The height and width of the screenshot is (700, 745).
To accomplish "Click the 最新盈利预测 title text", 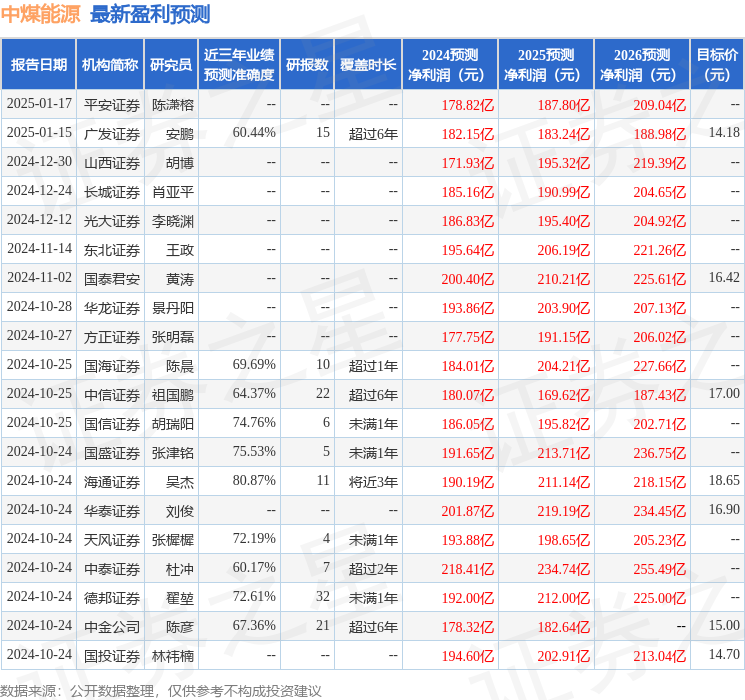I will click(x=150, y=14).
